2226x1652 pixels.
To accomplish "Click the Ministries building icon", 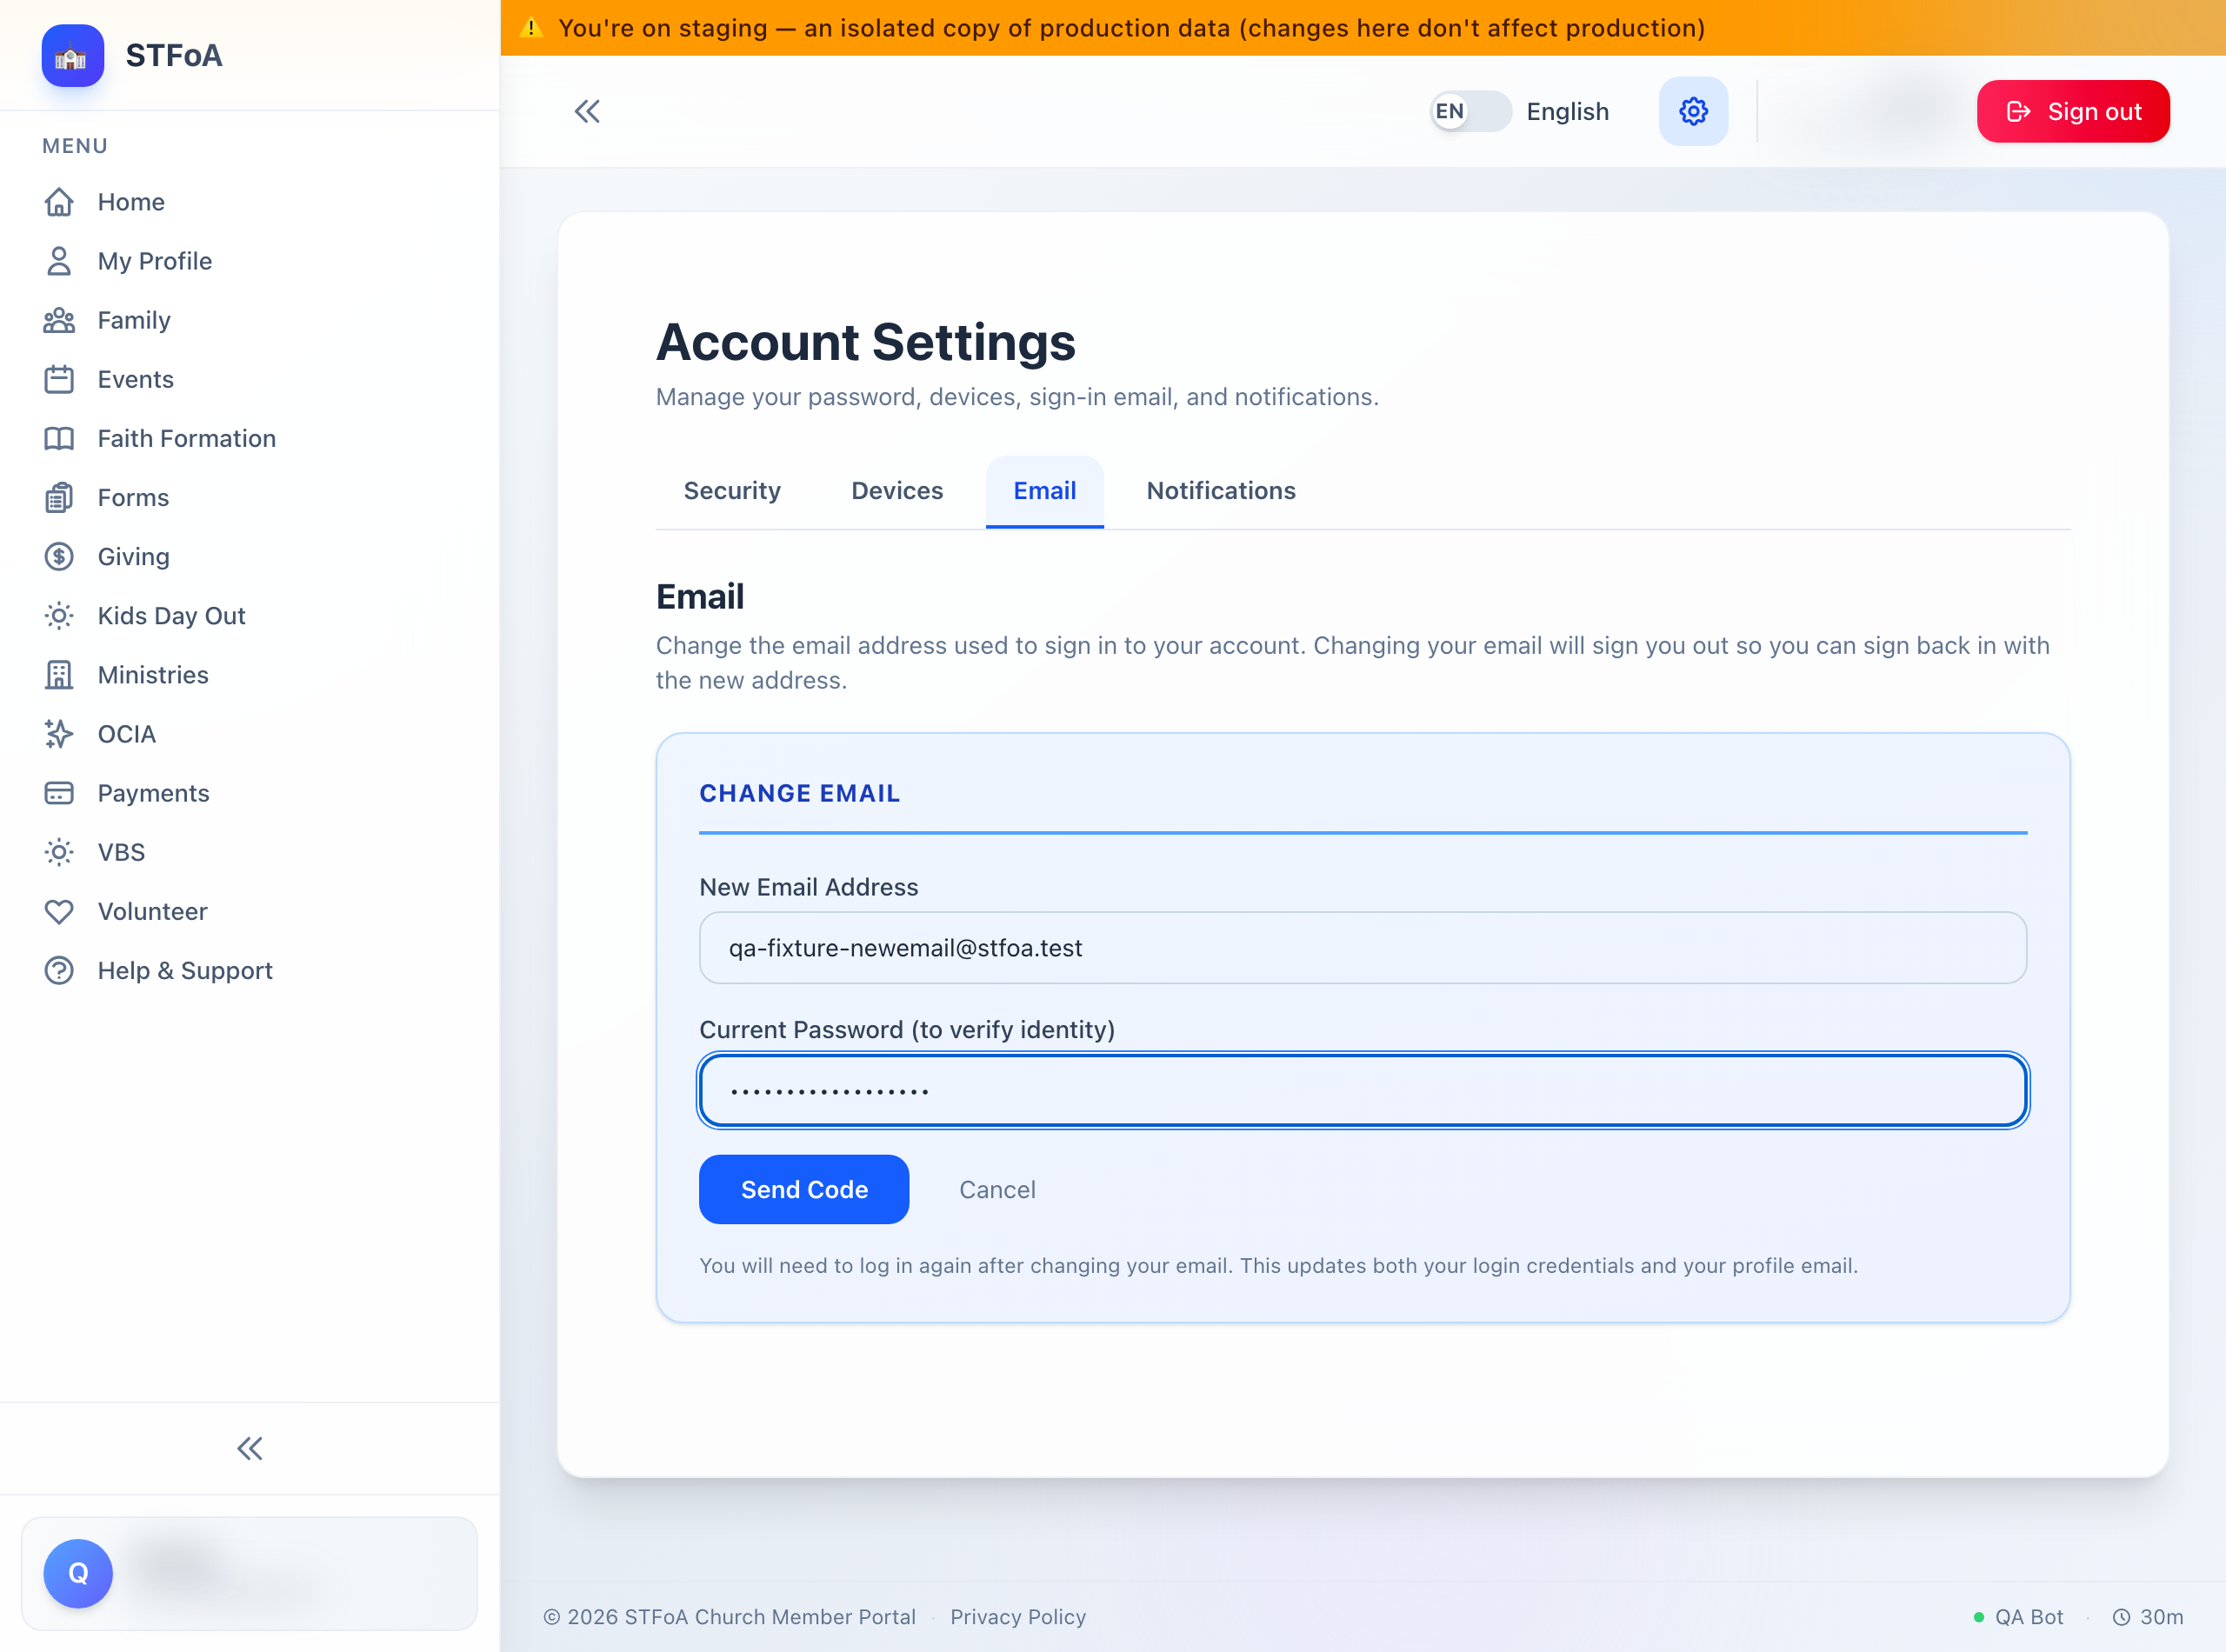I will 59,675.
